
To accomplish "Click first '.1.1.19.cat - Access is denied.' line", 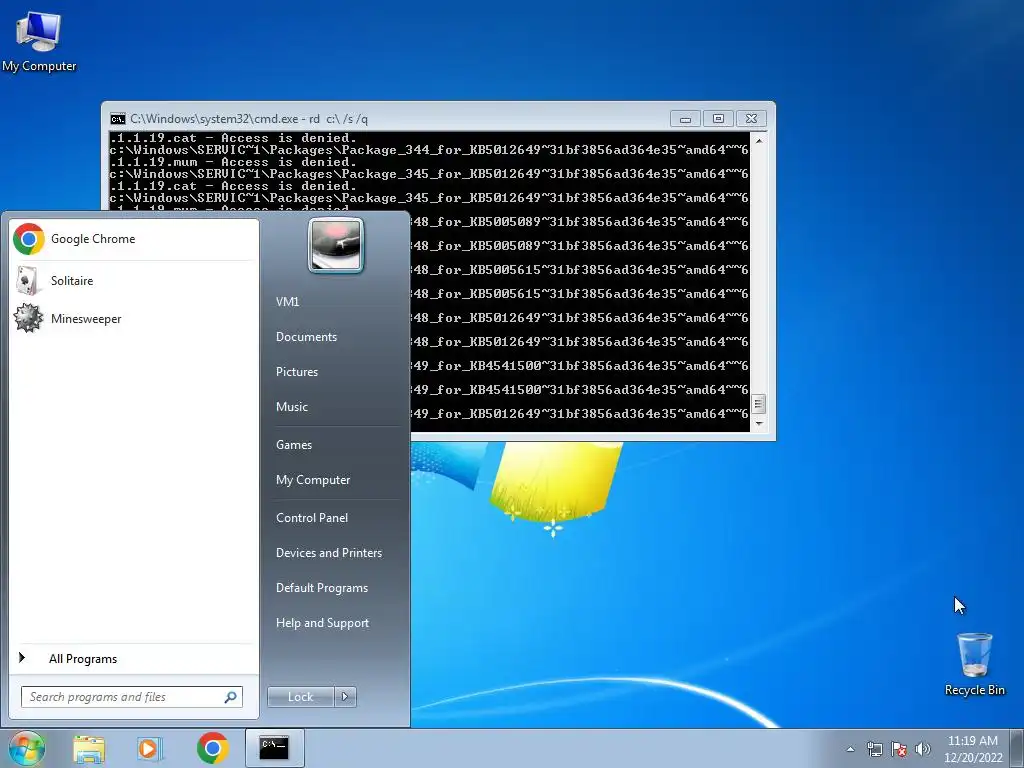I will (233, 138).
